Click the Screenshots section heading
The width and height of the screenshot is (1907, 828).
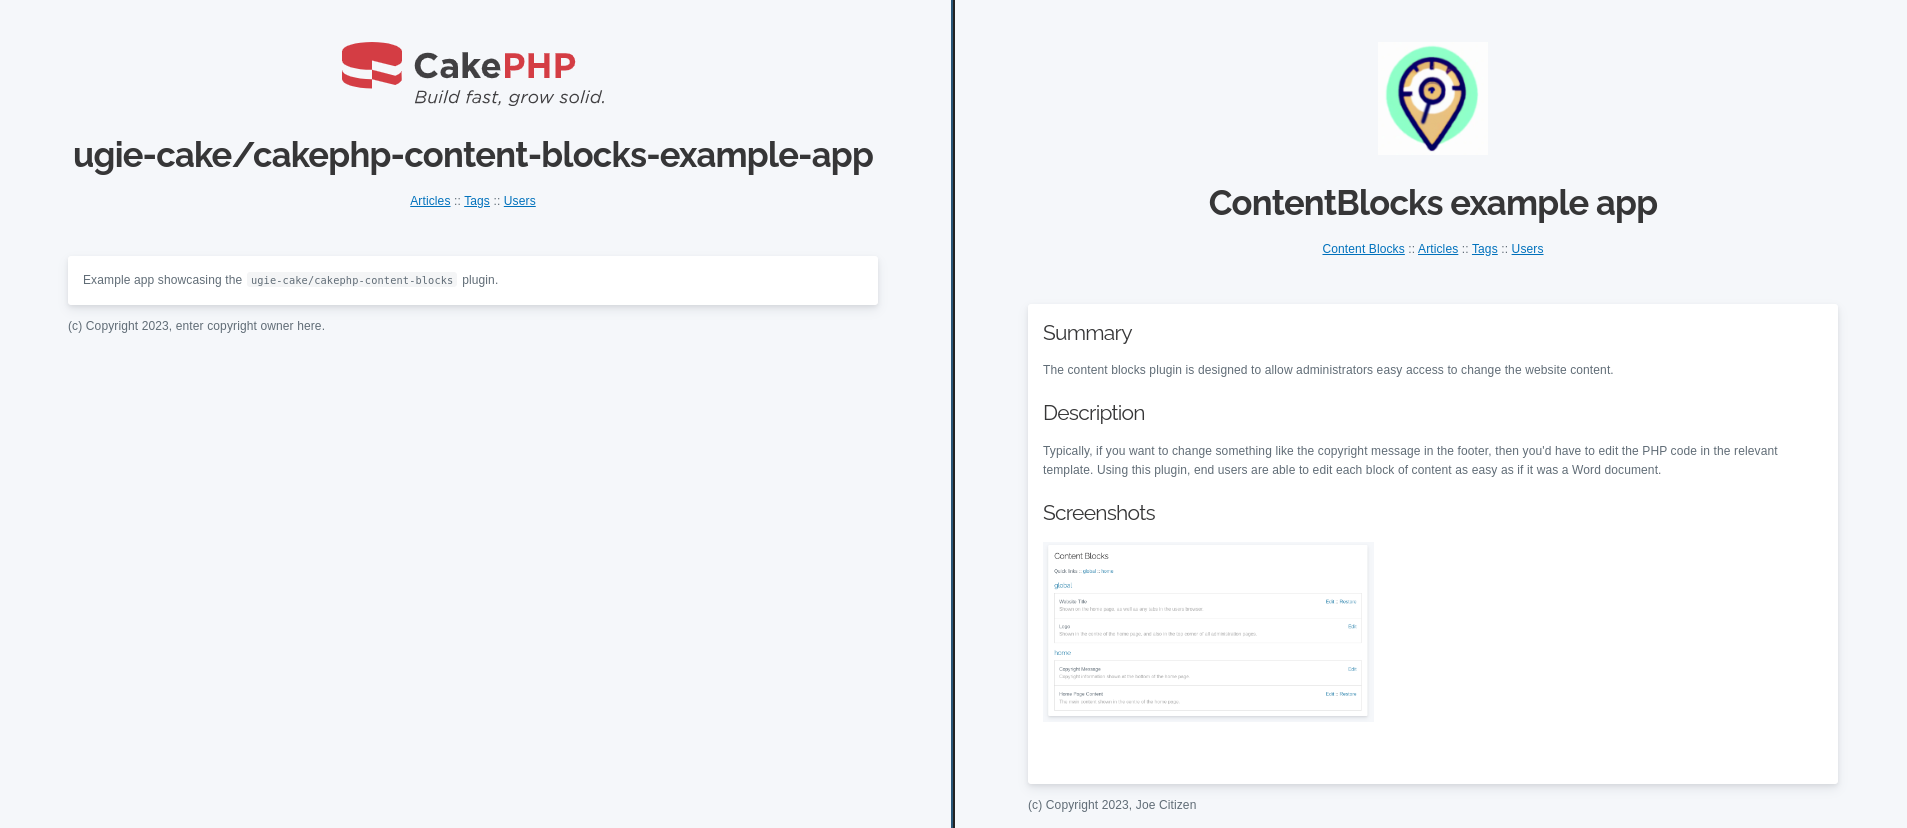pos(1098,513)
